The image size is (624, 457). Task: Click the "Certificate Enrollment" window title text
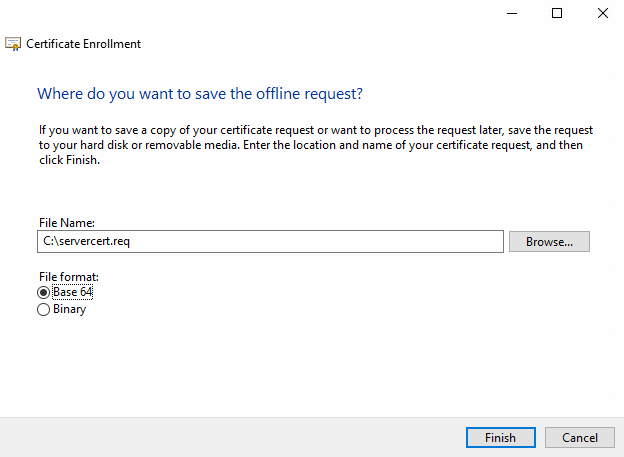[83, 44]
